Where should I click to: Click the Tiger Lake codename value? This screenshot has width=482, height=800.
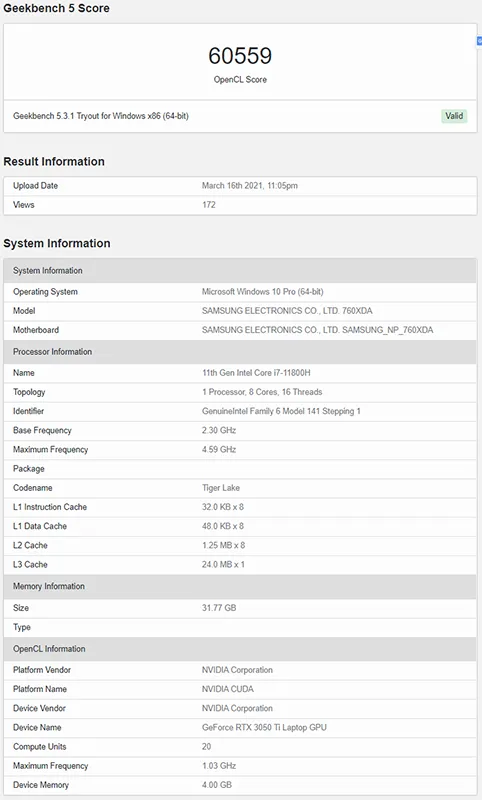(221, 488)
